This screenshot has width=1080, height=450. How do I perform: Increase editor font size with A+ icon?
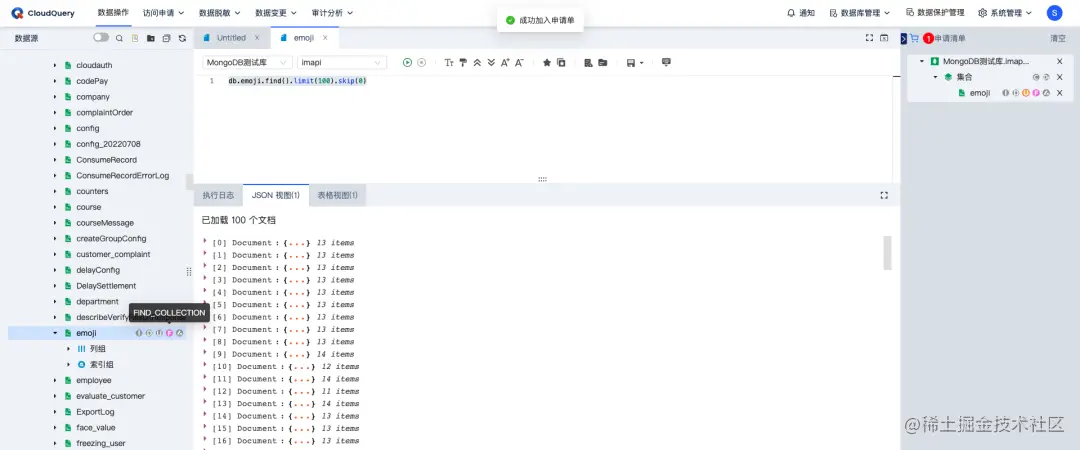coord(505,63)
